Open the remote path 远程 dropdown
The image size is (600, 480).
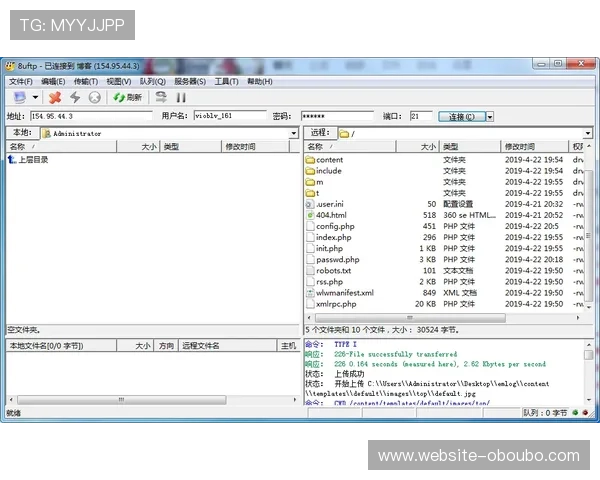click(589, 133)
